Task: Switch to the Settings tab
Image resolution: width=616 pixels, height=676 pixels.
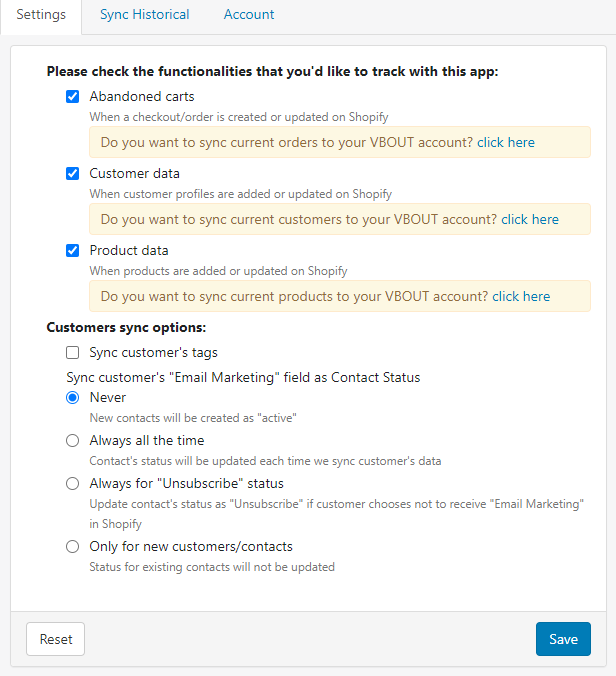Action: coord(41,15)
